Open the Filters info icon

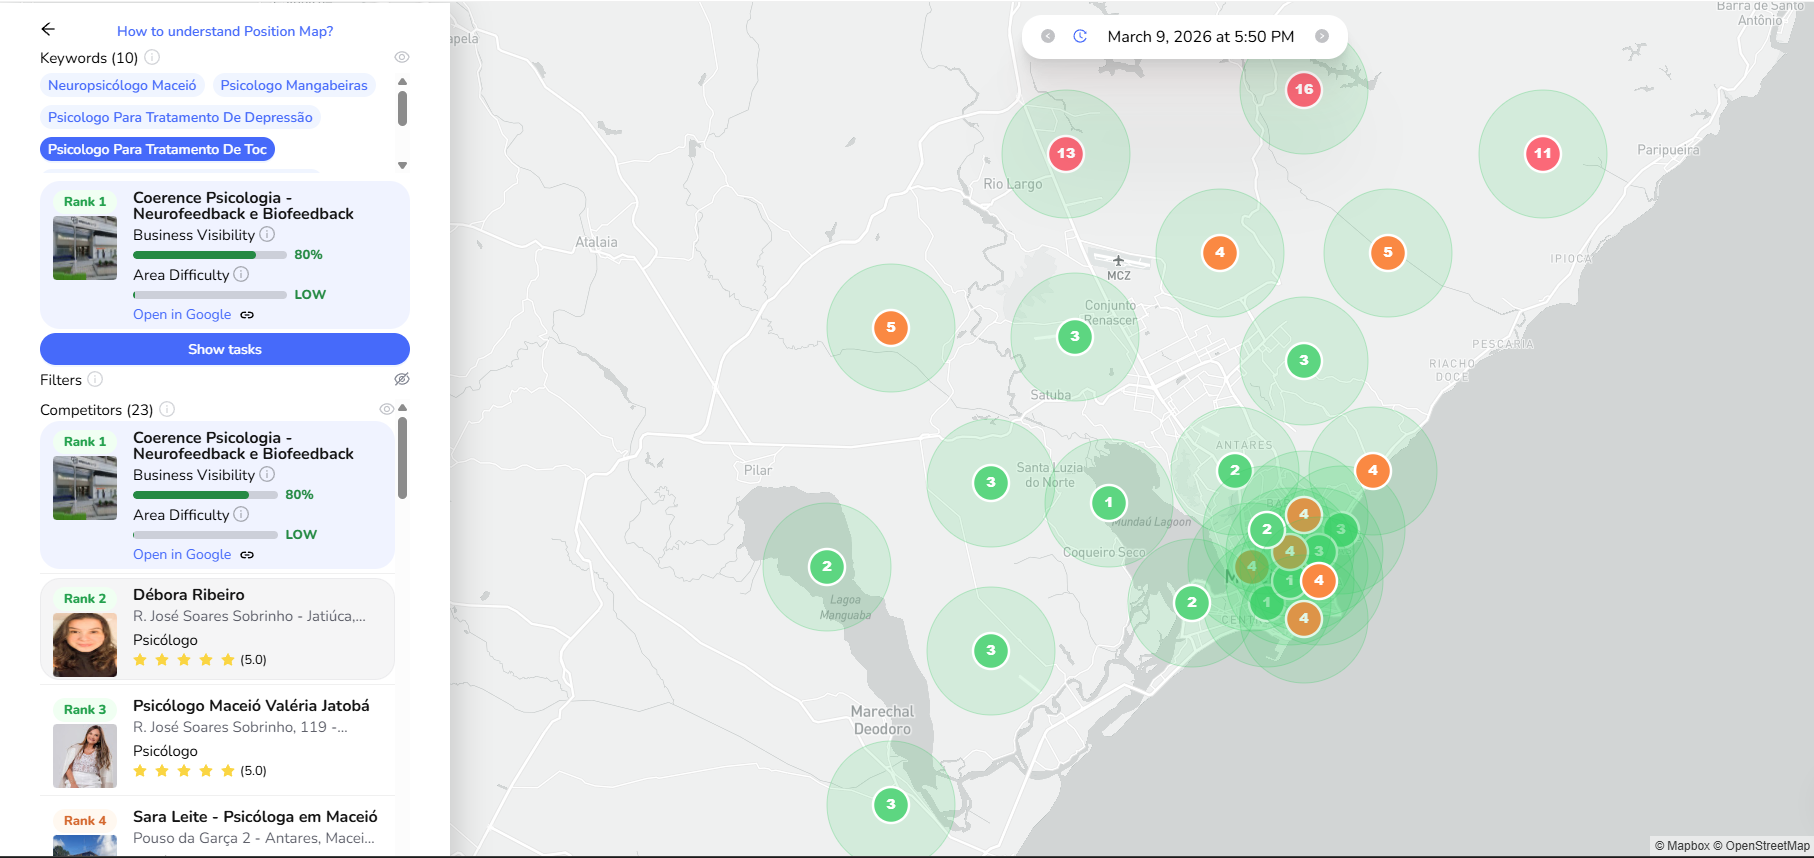pyautogui.click(x=95, y=379)
